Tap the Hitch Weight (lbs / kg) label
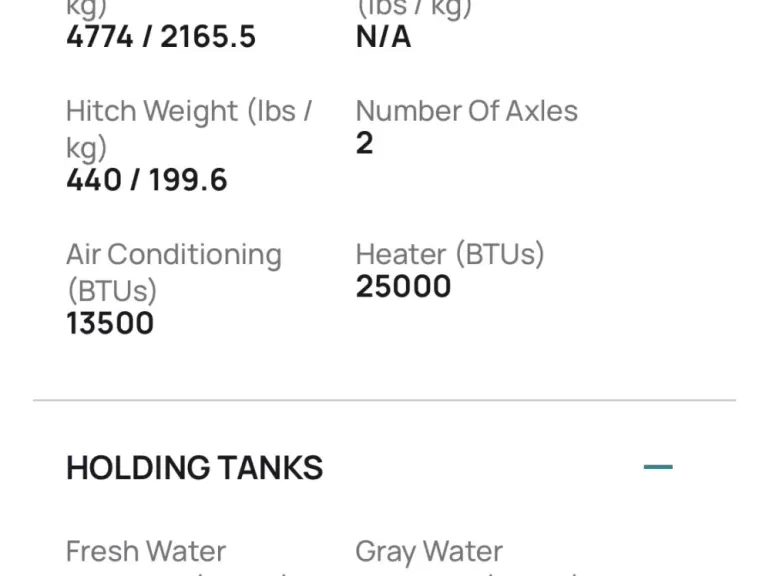 click(x=189, y=128)
